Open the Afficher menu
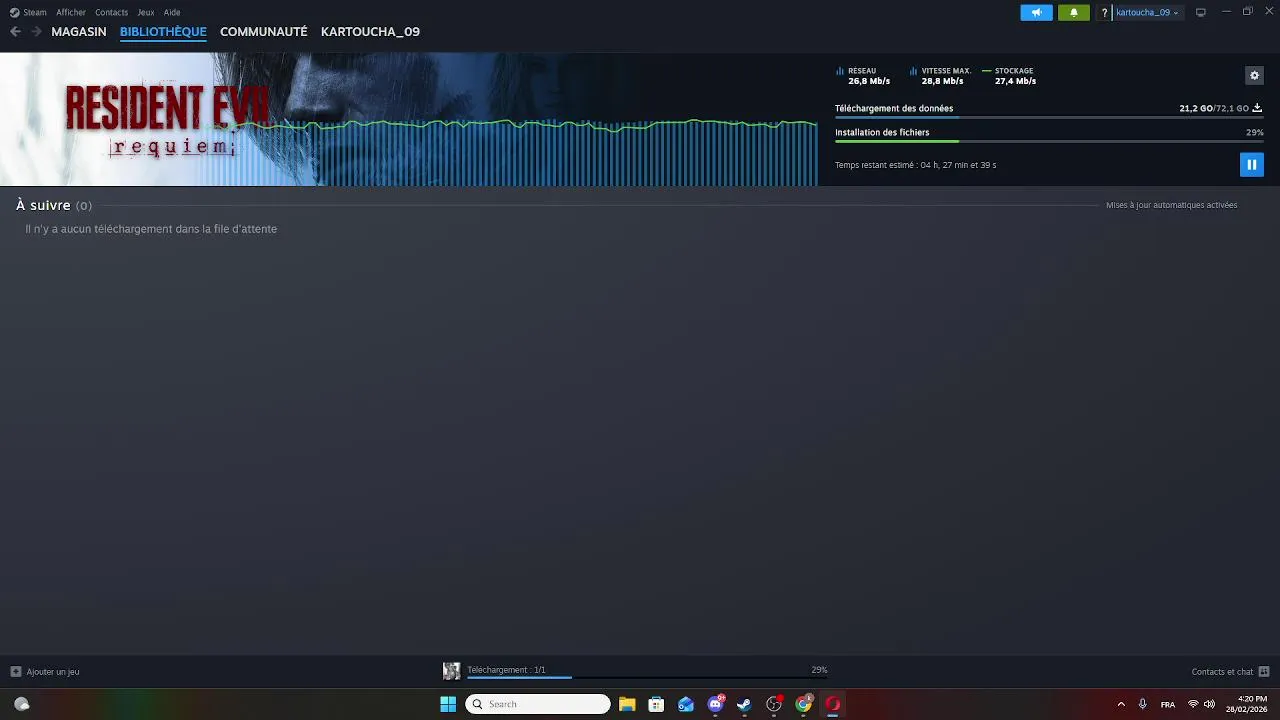The image size is (1280, 720). point(71,13)
